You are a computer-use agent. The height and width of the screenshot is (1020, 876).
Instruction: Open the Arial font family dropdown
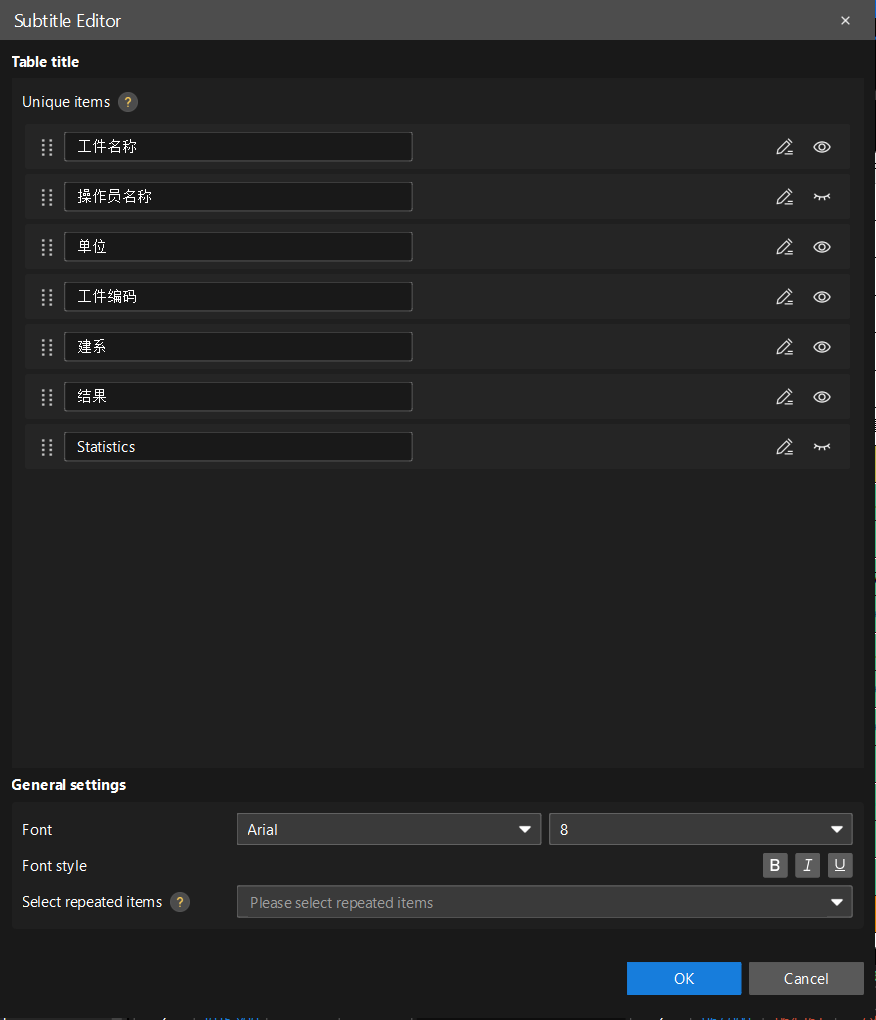pos(524,828)
